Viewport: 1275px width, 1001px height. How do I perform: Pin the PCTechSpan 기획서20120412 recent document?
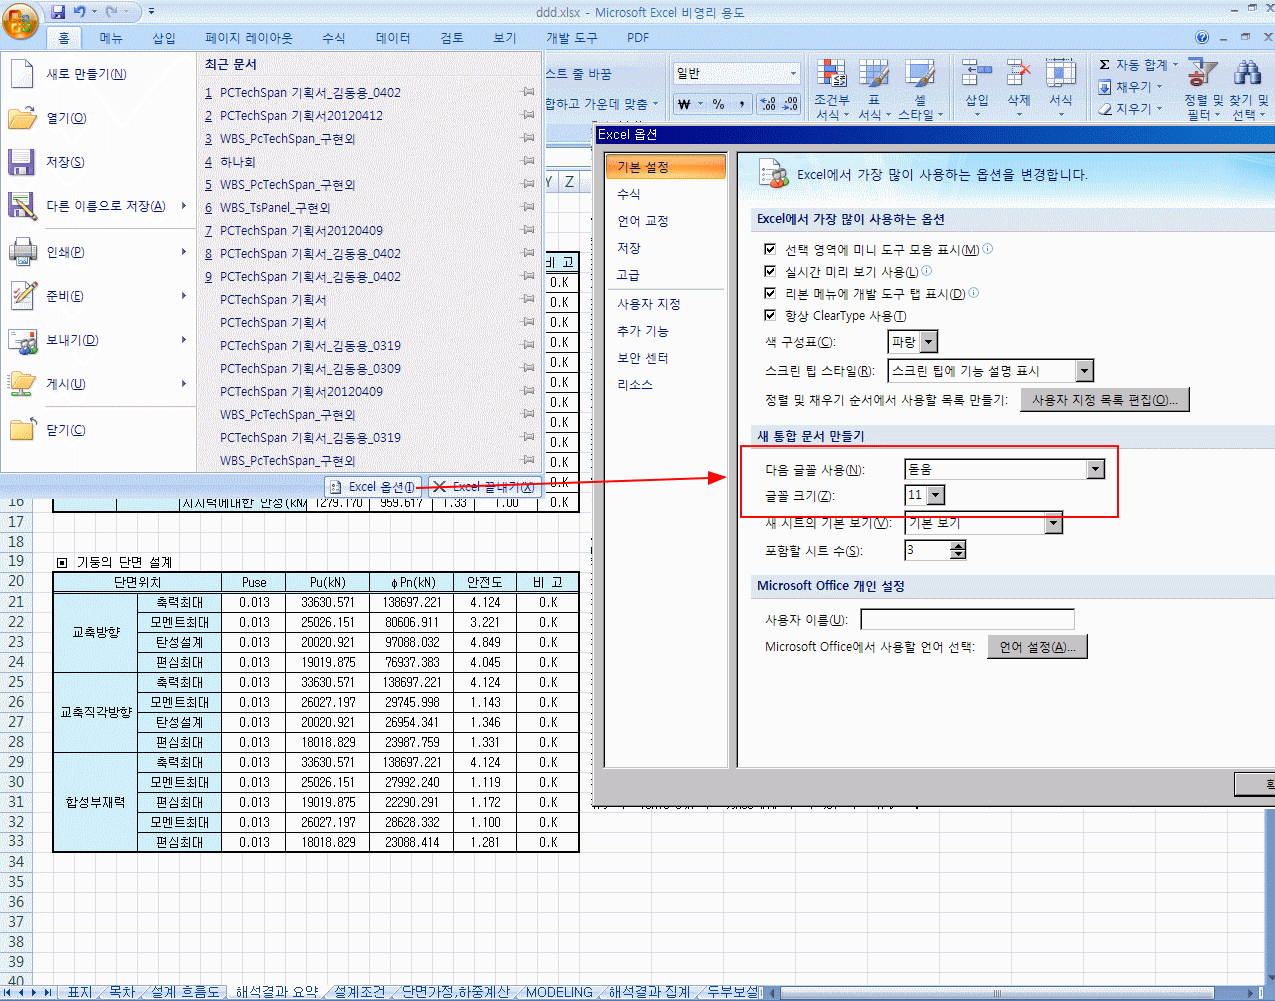[528, 115]
